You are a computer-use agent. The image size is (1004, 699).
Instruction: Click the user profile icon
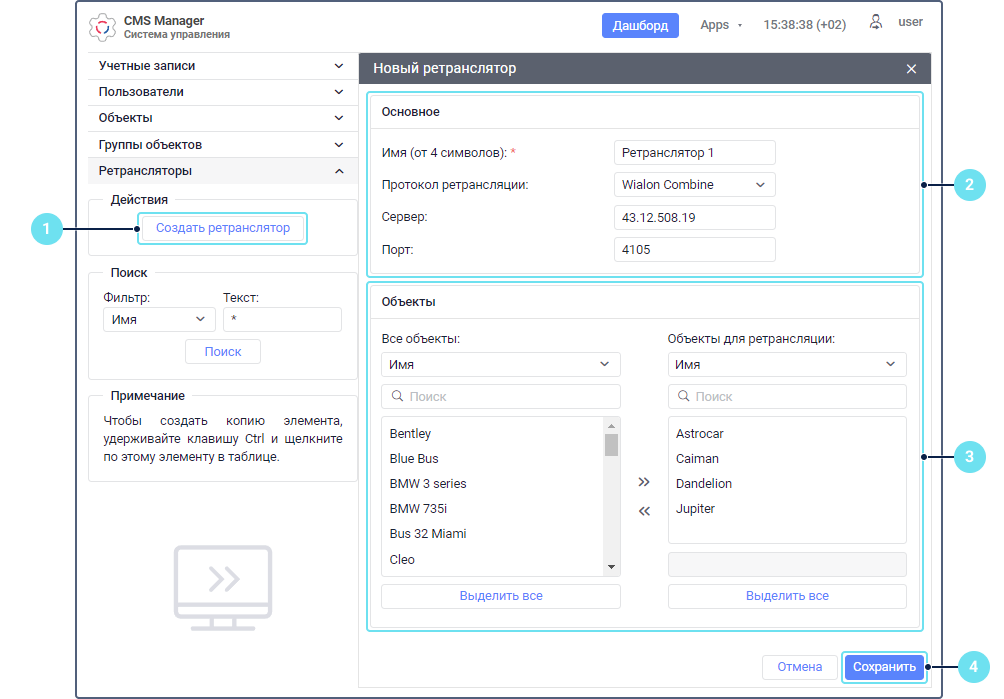pos(876,22)
